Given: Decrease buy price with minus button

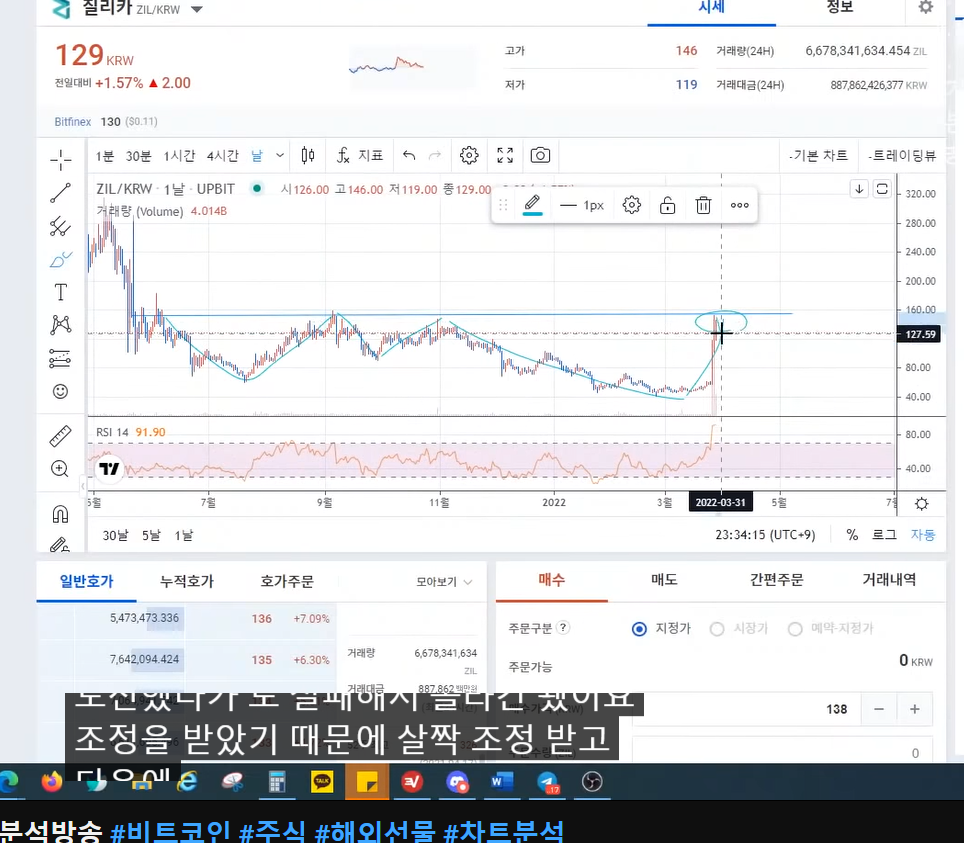Looking at the screenshot, I should click(x=879, y=709).
